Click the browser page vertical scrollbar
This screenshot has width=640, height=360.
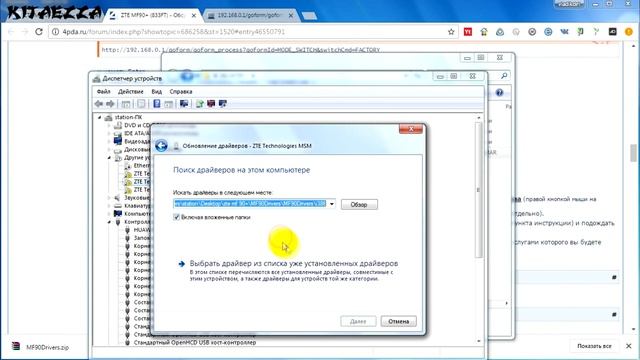pos(633,153)
